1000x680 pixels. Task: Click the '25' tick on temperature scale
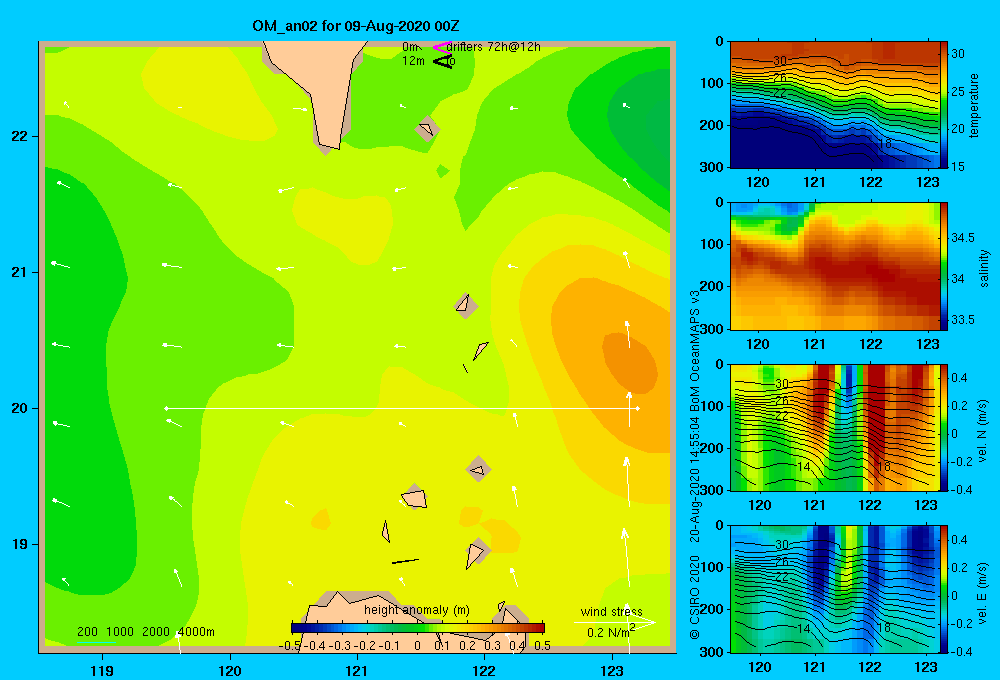click(958, 92)
